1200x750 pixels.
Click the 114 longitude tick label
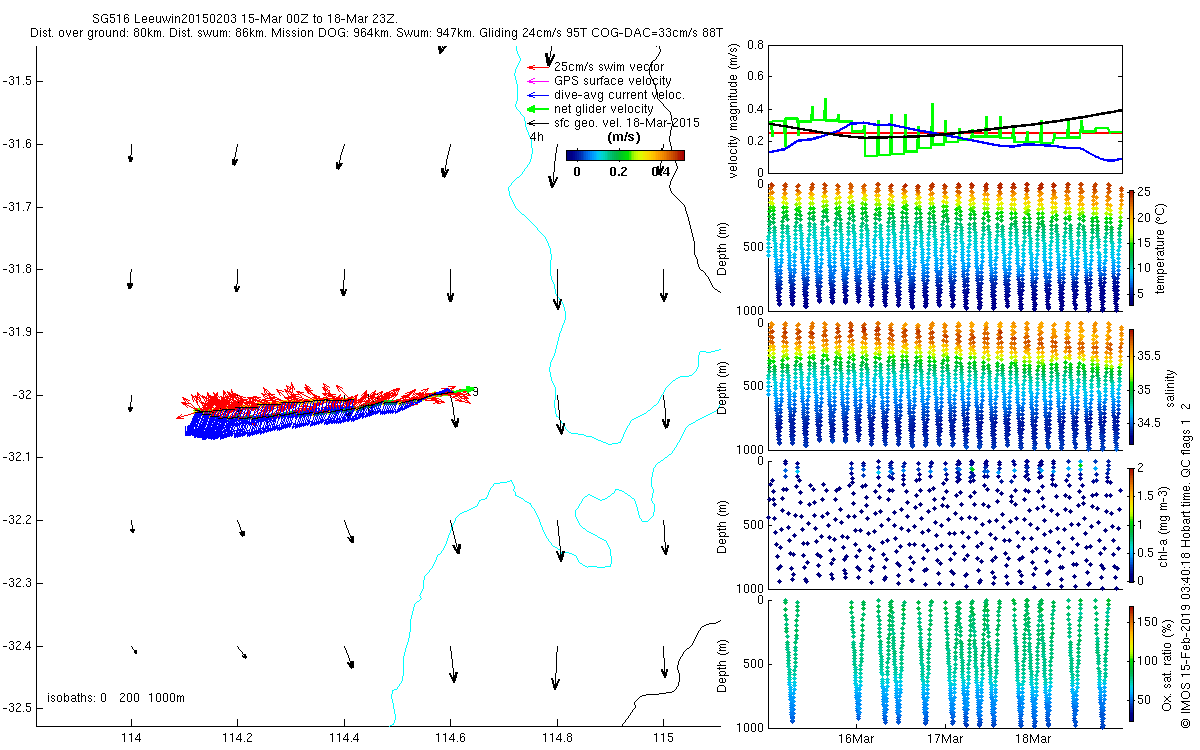pyautogui.click(x=130, y=737)
